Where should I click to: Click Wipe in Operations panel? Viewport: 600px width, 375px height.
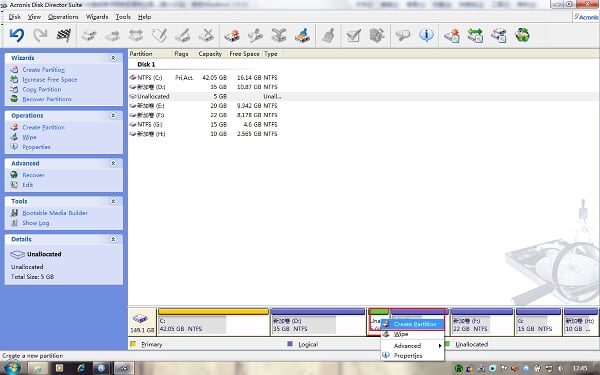pyautogui.click(x=29, y=137)
